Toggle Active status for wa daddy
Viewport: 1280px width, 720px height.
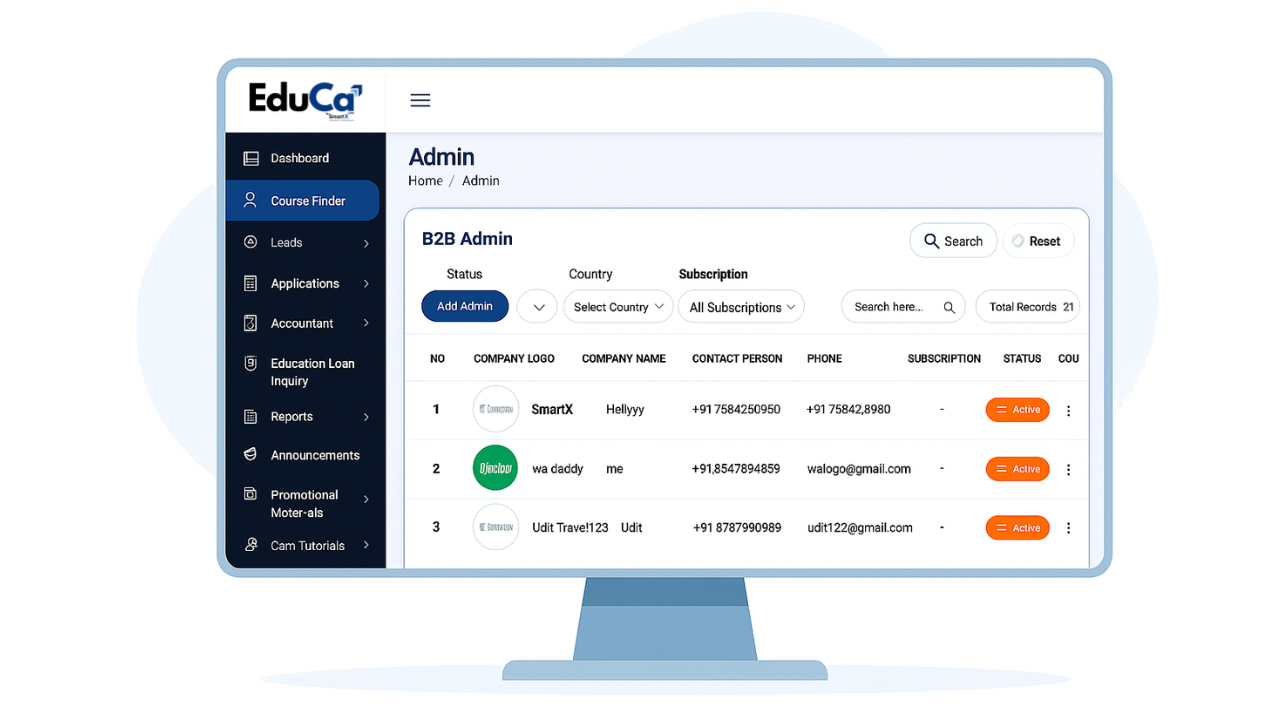1017,469
